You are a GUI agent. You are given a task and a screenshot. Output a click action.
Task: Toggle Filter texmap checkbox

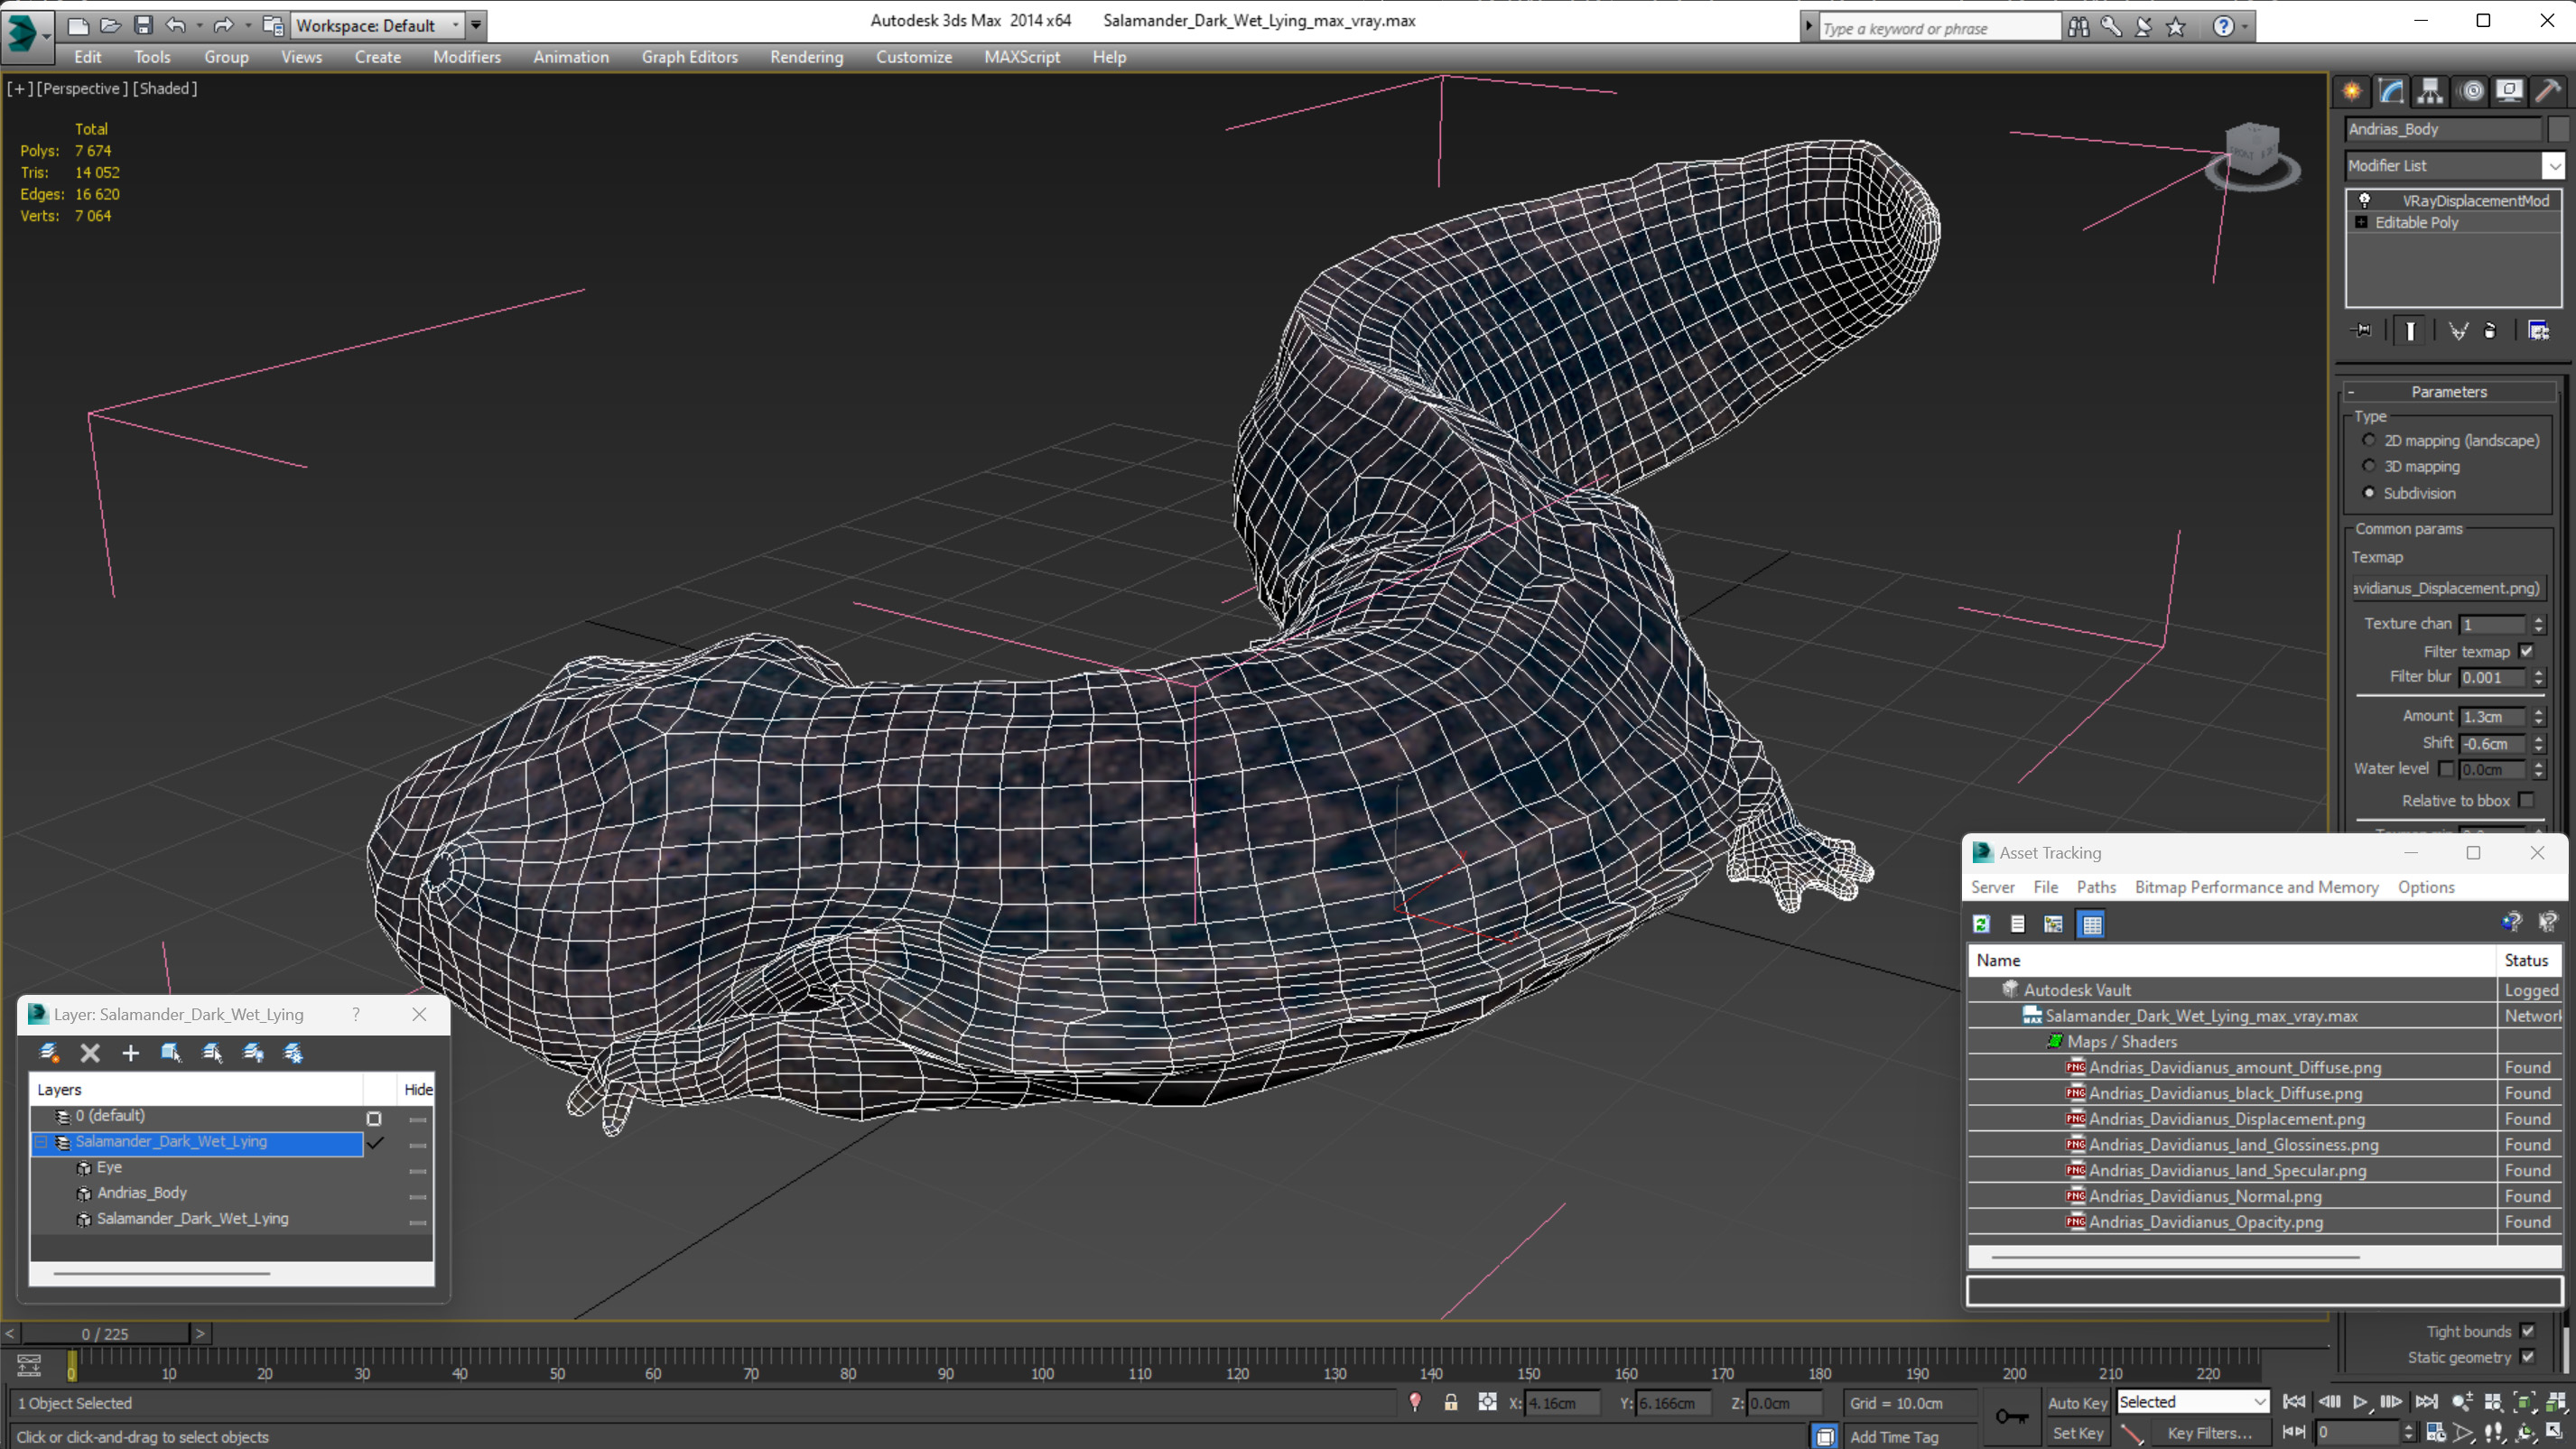click(x=2526, y=651)
